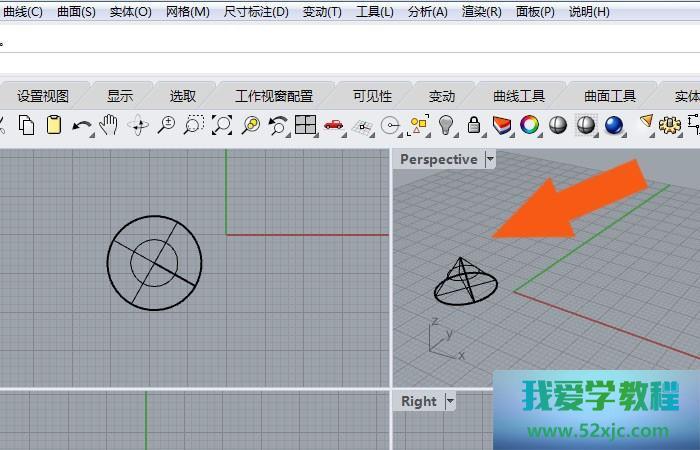
Task: Switch to the 曲线工具 tab
Action: pyautogui.click(x=519, y=96)
